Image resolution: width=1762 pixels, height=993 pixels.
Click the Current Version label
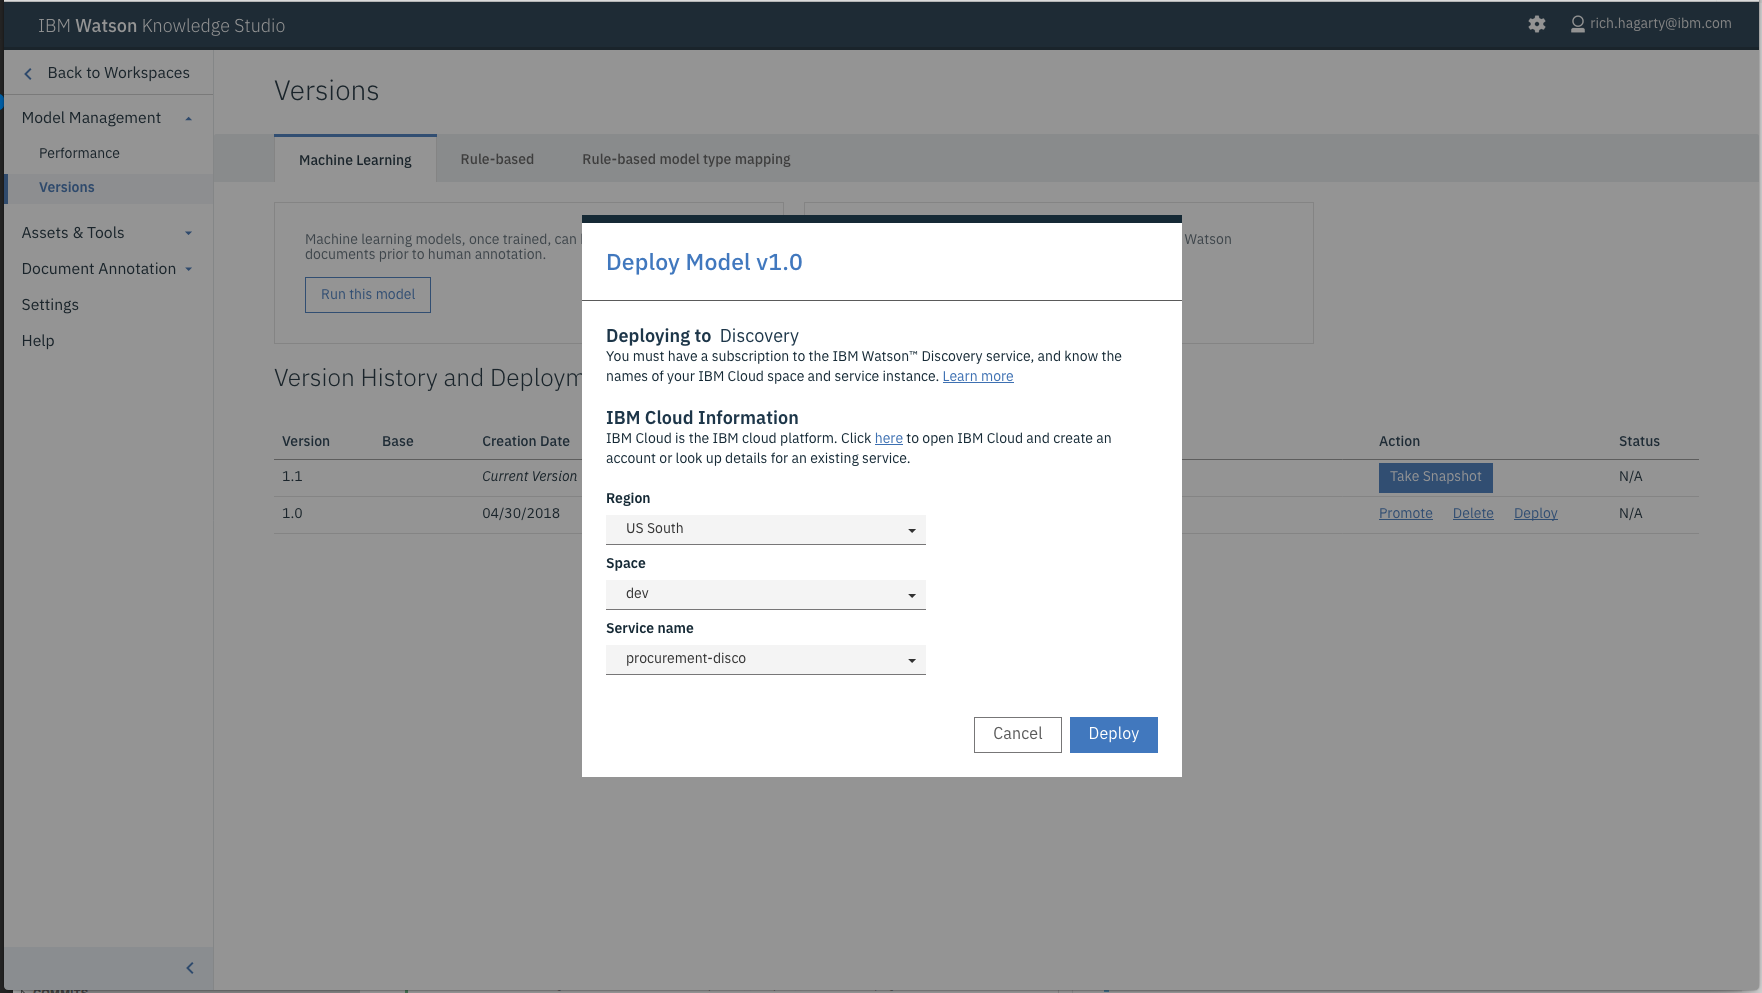point(530,476)
